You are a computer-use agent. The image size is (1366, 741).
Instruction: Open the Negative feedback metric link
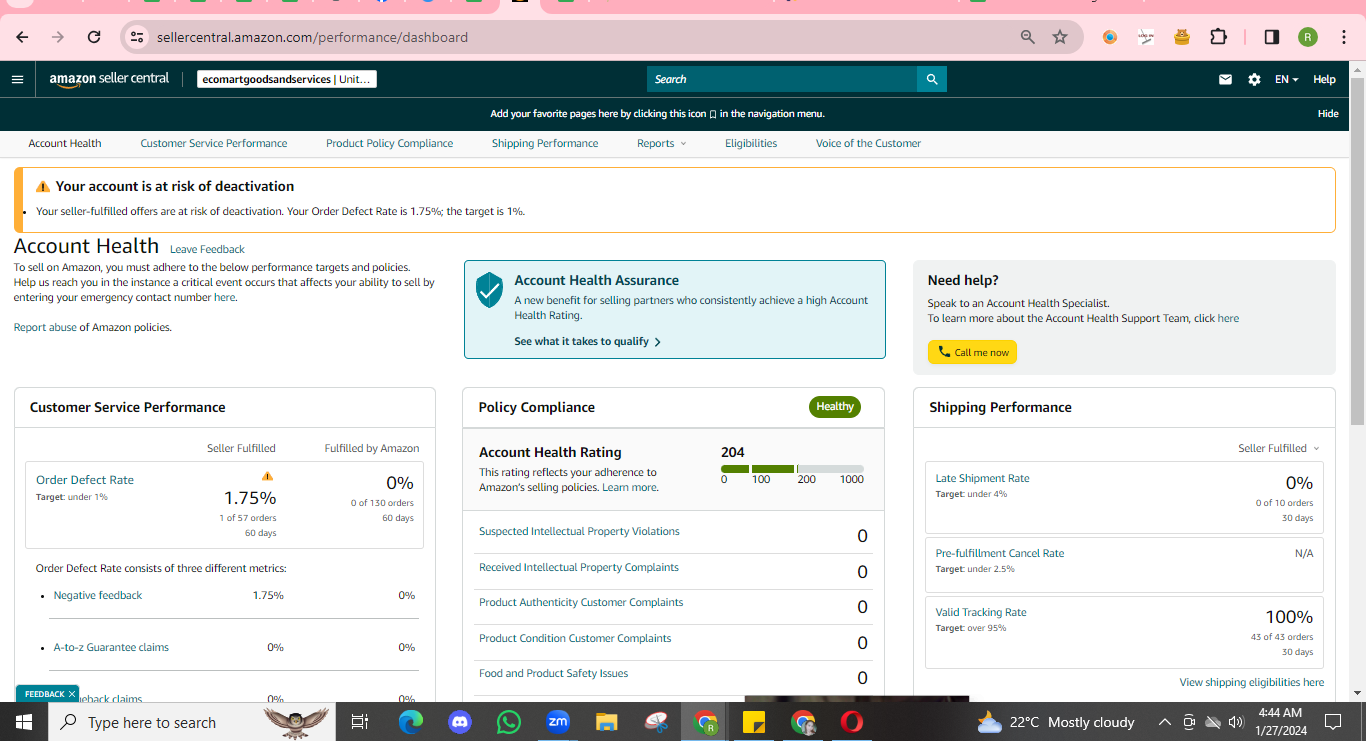98,595
